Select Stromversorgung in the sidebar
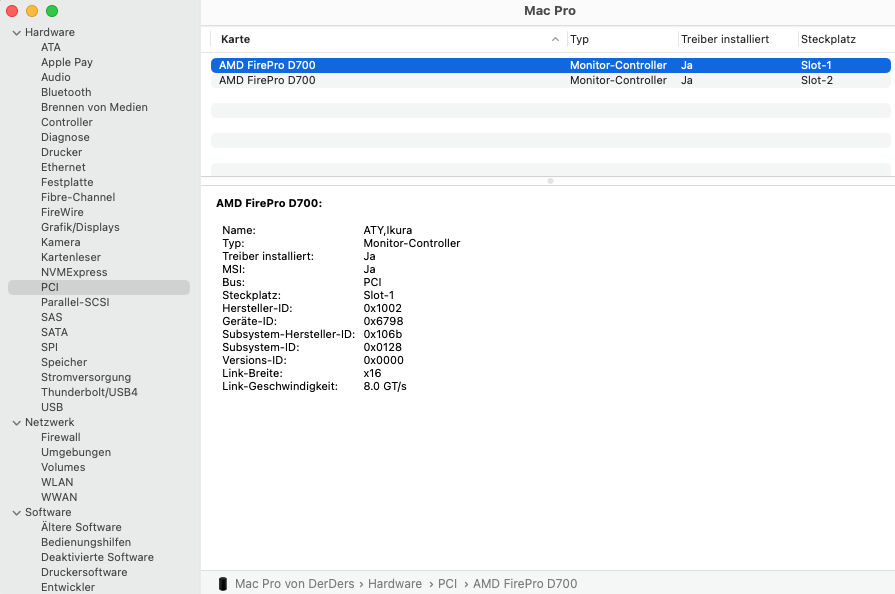Image resolution: width=895 pixels, height=594 pixels. [x=86, y=377]
